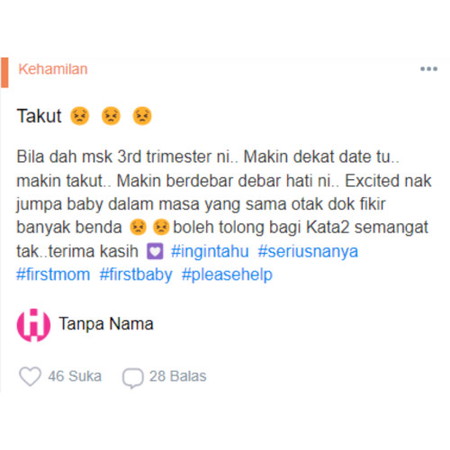The width and height of the screenshot is (450, 450).
Task: Open the Kehamilan category label
Action: pos(53,69)
